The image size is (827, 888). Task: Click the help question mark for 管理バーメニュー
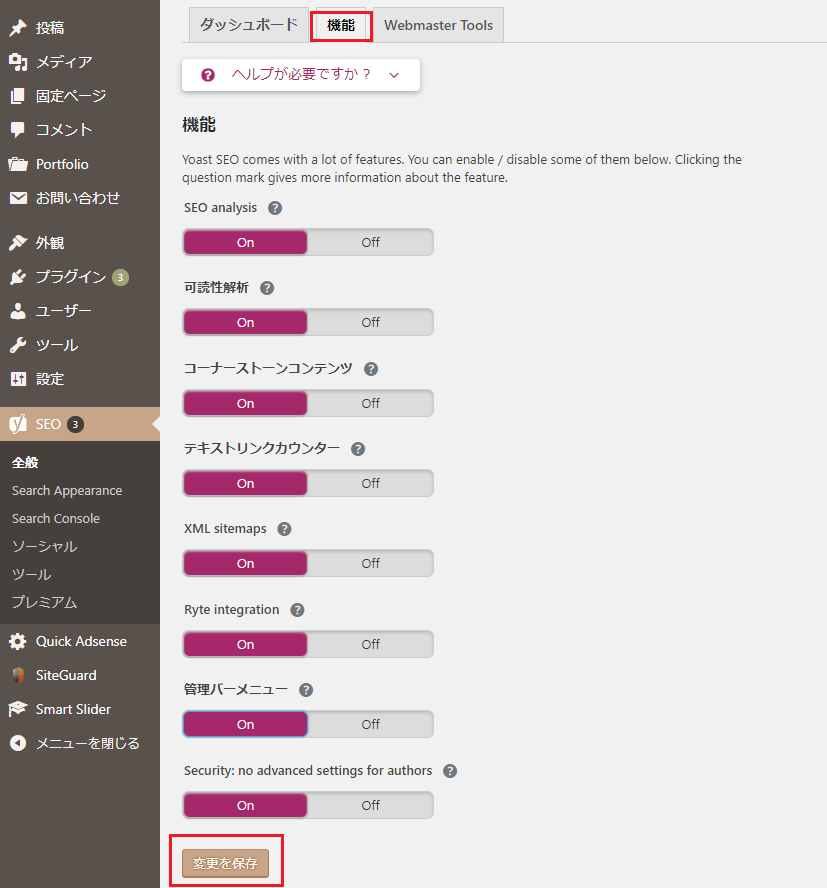[306, 690]
